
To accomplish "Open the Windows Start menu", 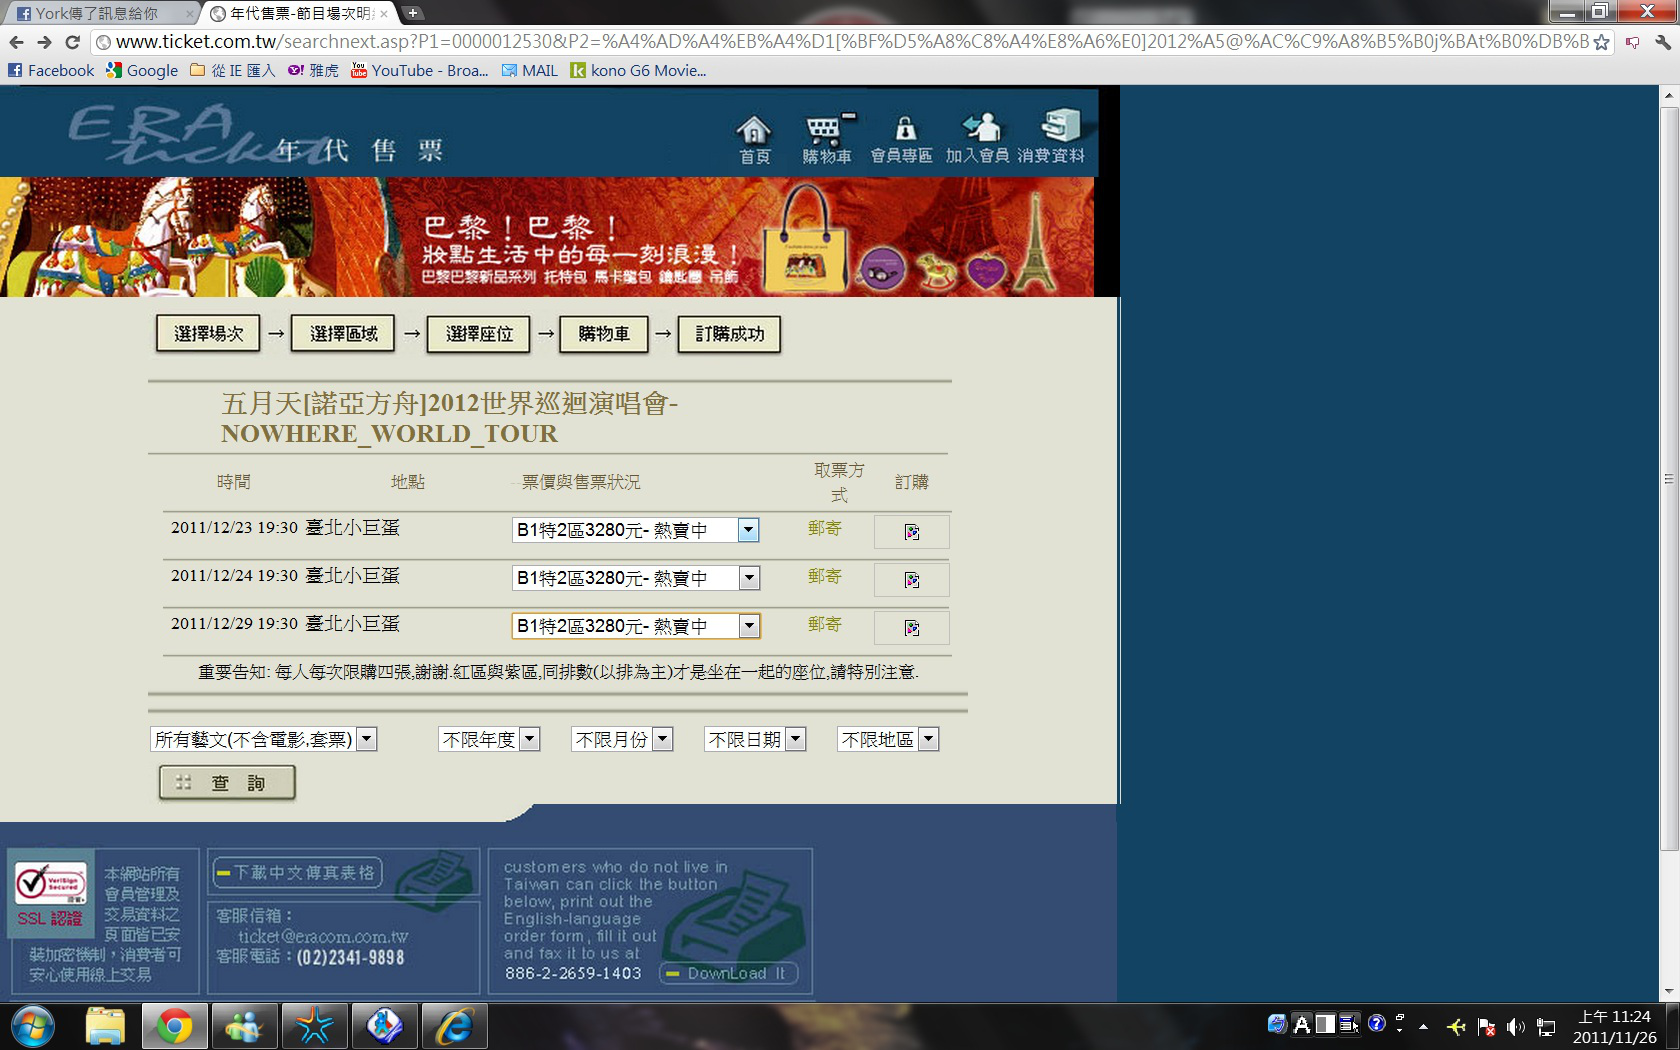I will (33, 1027).
